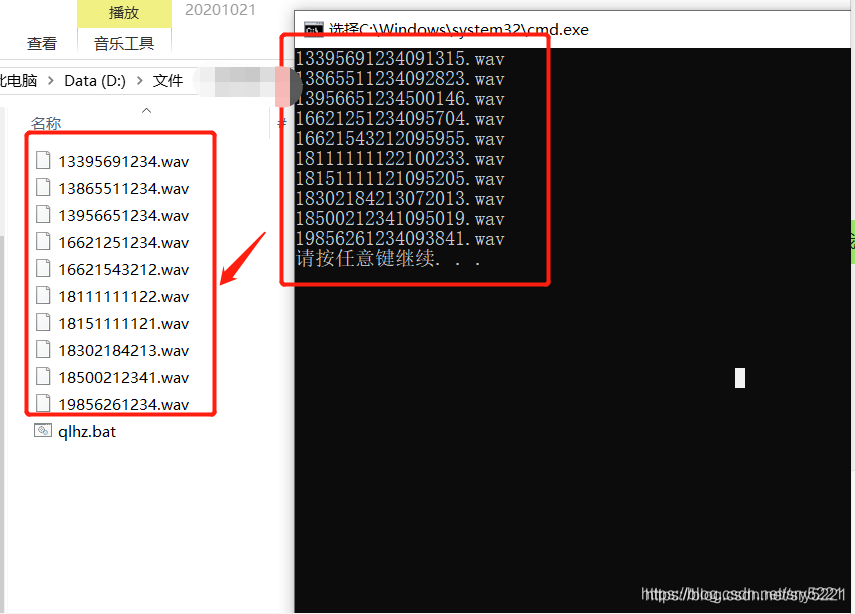855x614 pixels.
Task: Select file name 18500212341.wav in Explorer
Action: click(x=124, y=377)
